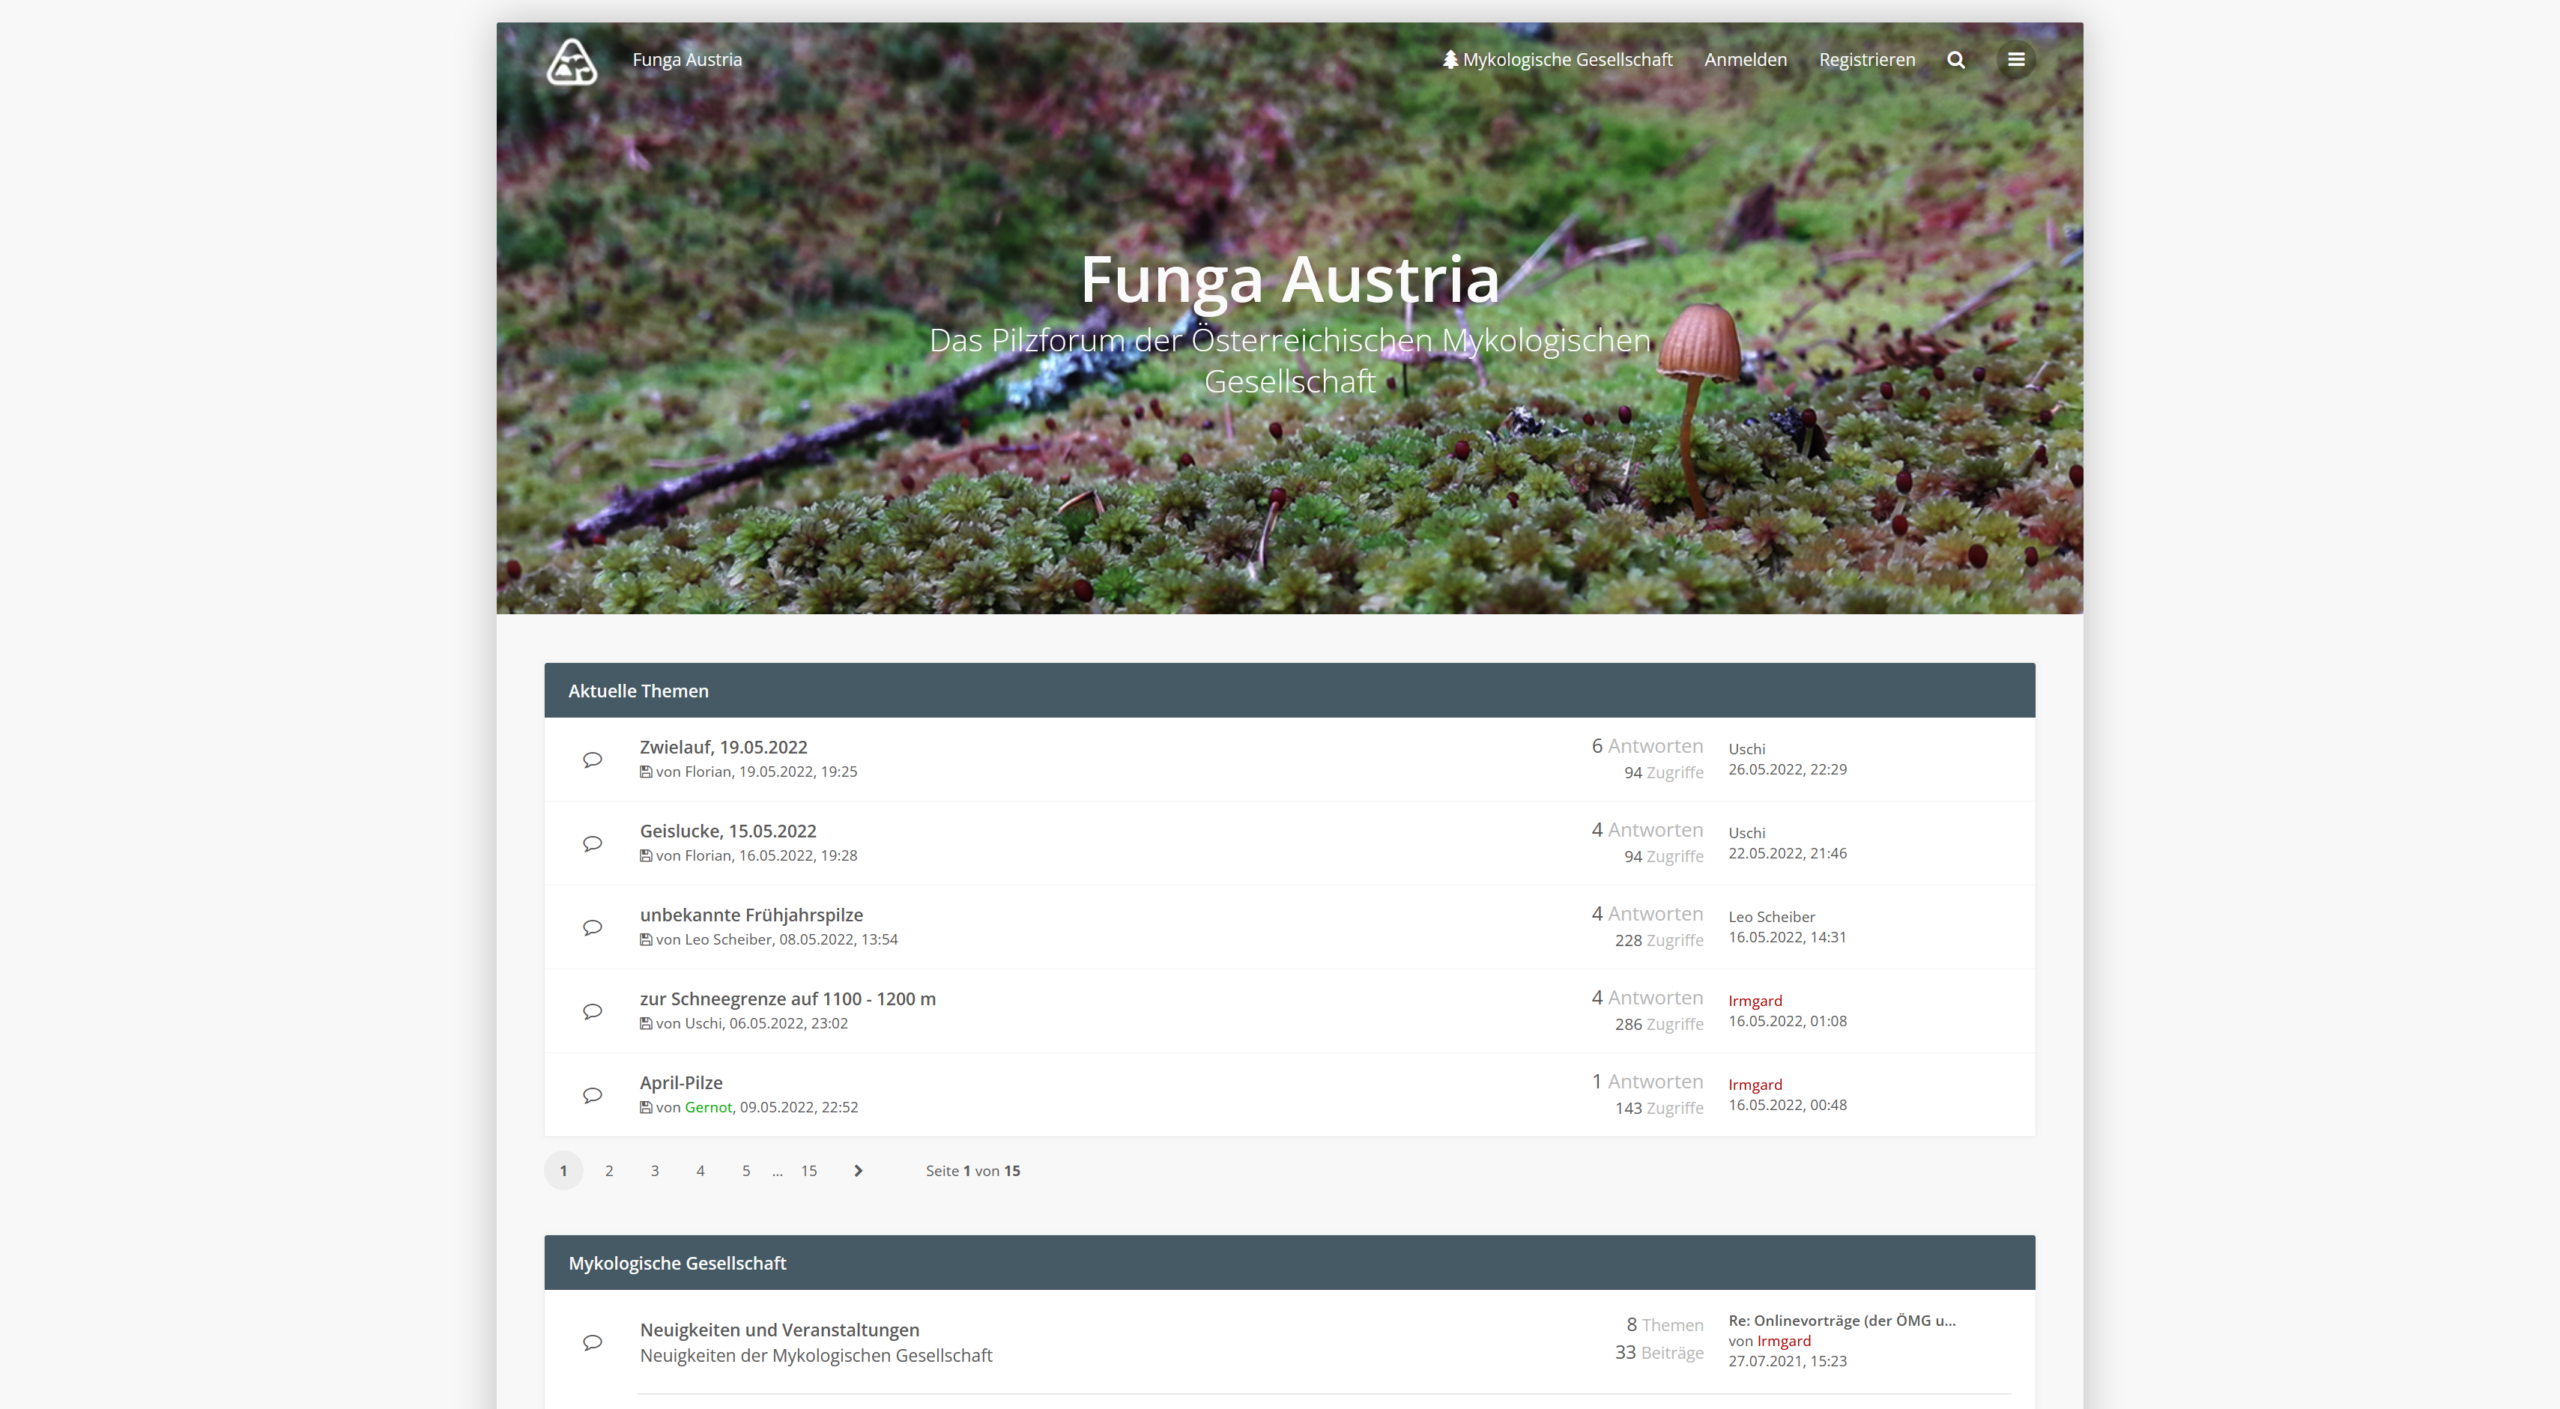Click 'Mykologische Gesellschaft' category header
Viewport: 2560px width, 1409px height.
pos(677,1263)
